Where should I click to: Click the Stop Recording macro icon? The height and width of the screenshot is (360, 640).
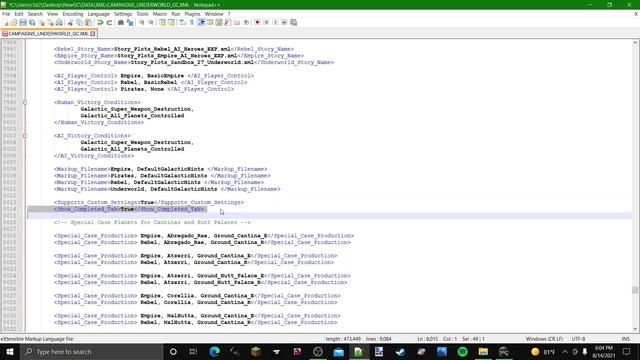[x=266, y=22]
